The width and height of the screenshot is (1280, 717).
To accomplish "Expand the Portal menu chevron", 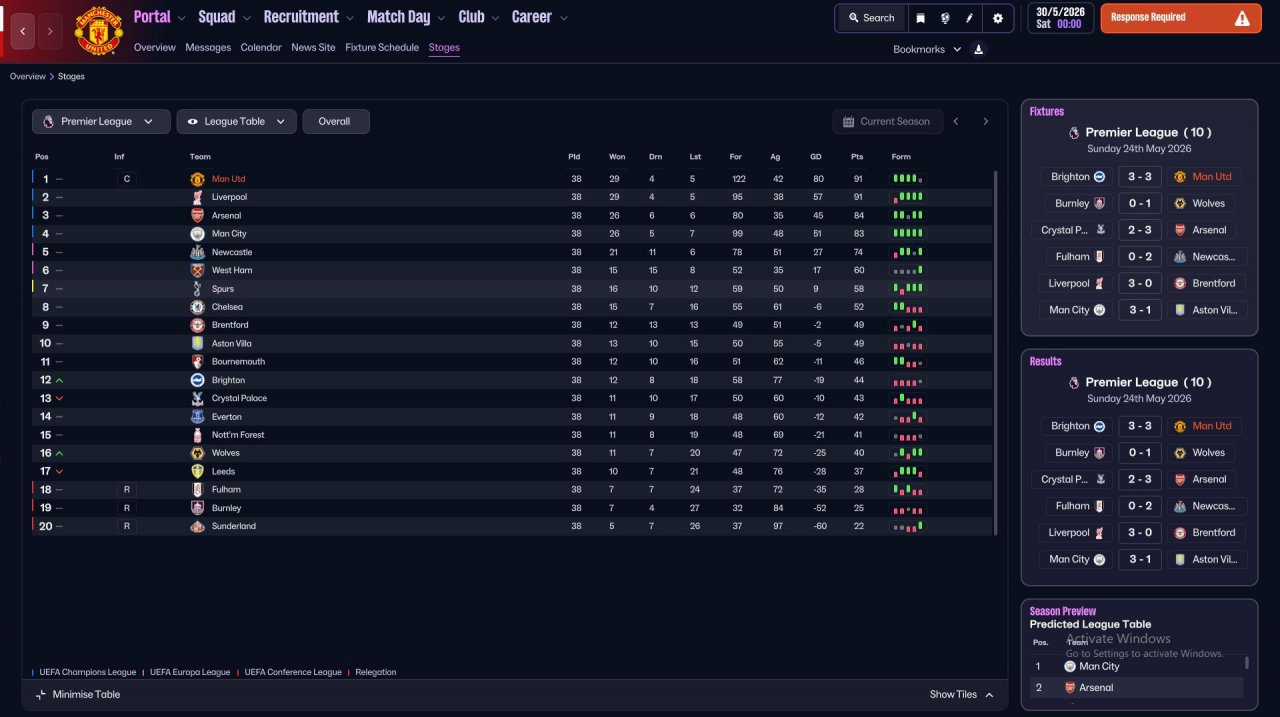I will [x=181, y=18].
